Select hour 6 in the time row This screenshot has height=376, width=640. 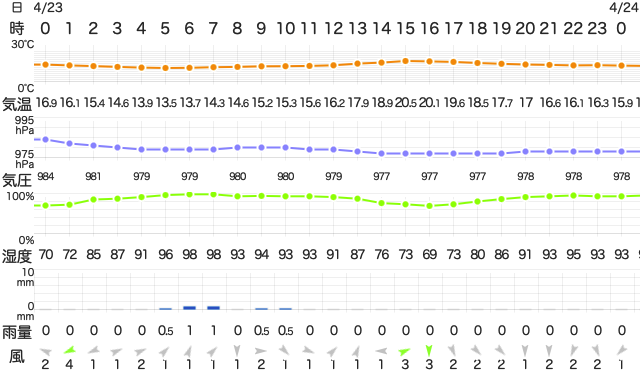click(x=189, y=29)
